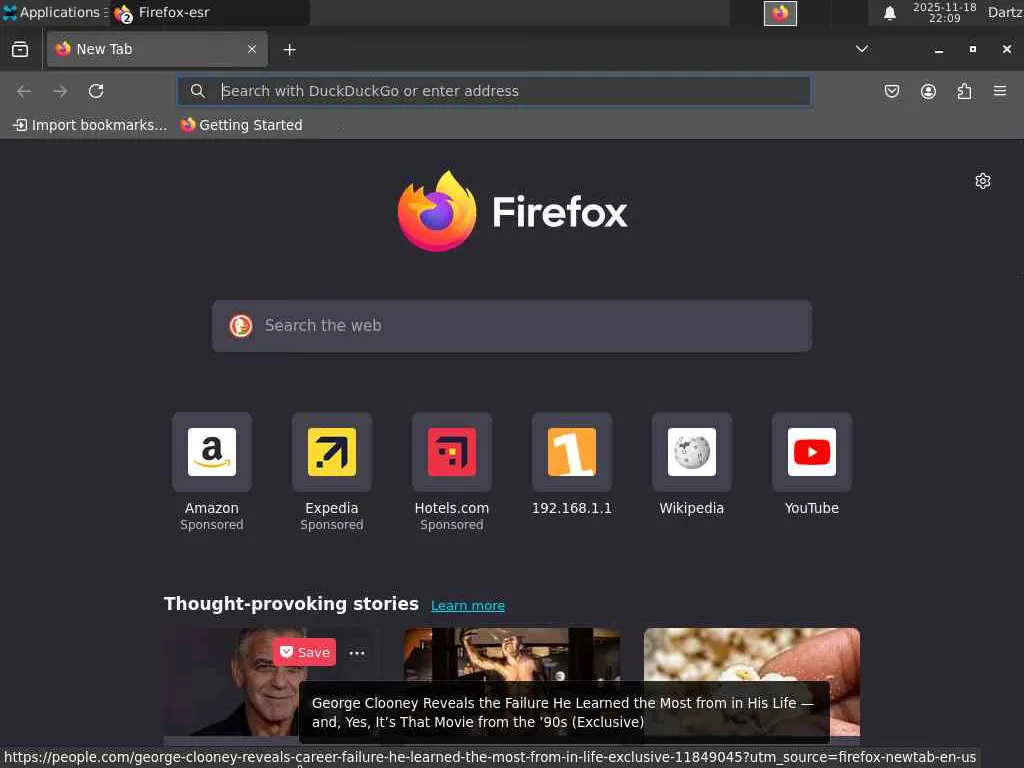The height and width of the screenshot is (768, 1024).
Task: Open the new tab personalize gear icon
Action: 982,181
